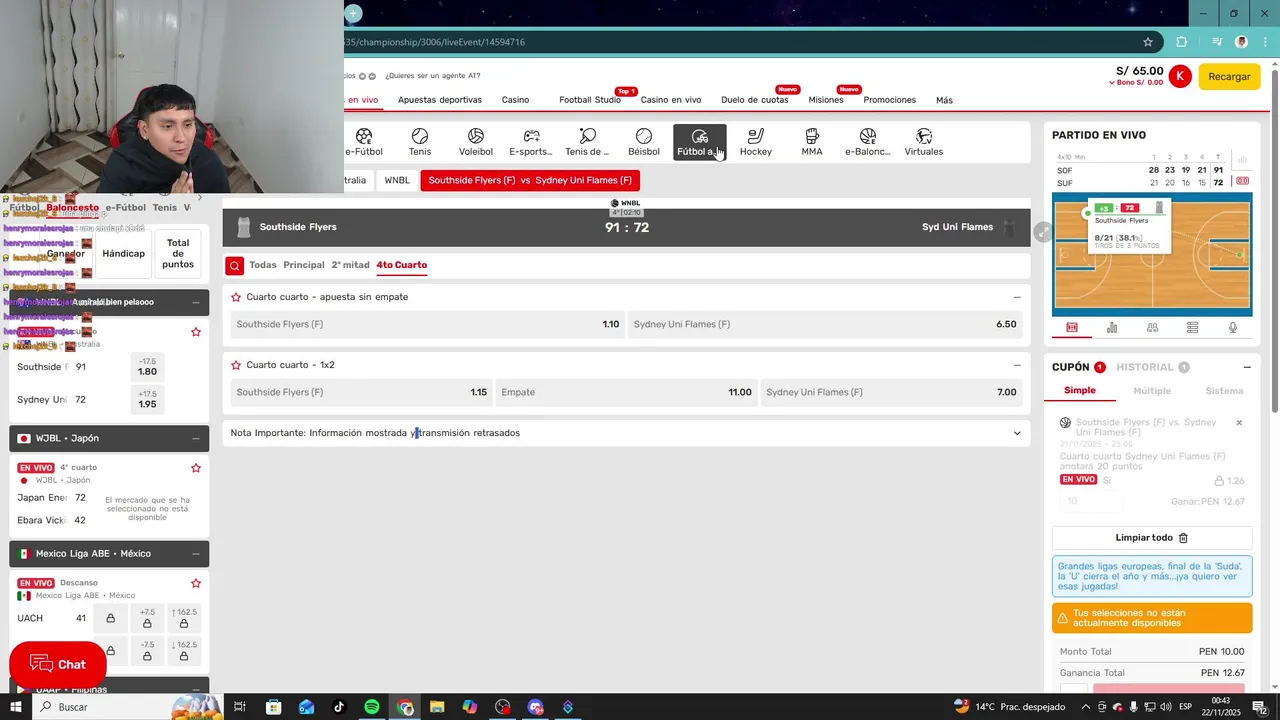Show statistics bar chart in live panel

point(1112,327)
